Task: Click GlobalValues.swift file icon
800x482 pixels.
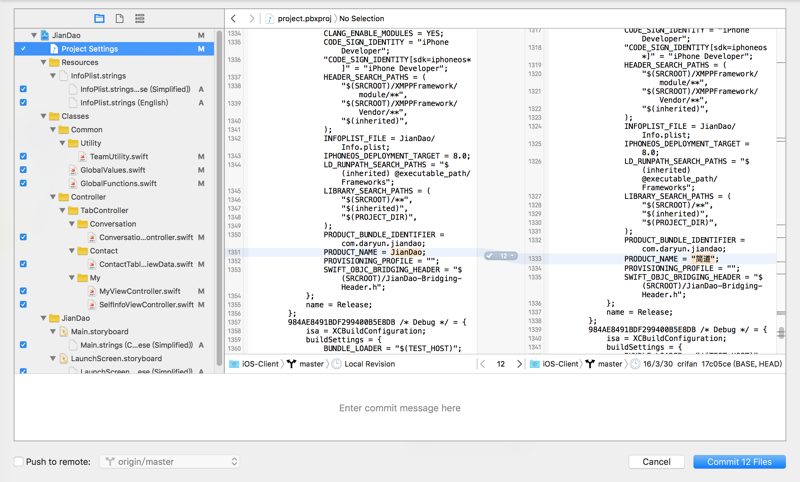Action: [x=73, y=170]
